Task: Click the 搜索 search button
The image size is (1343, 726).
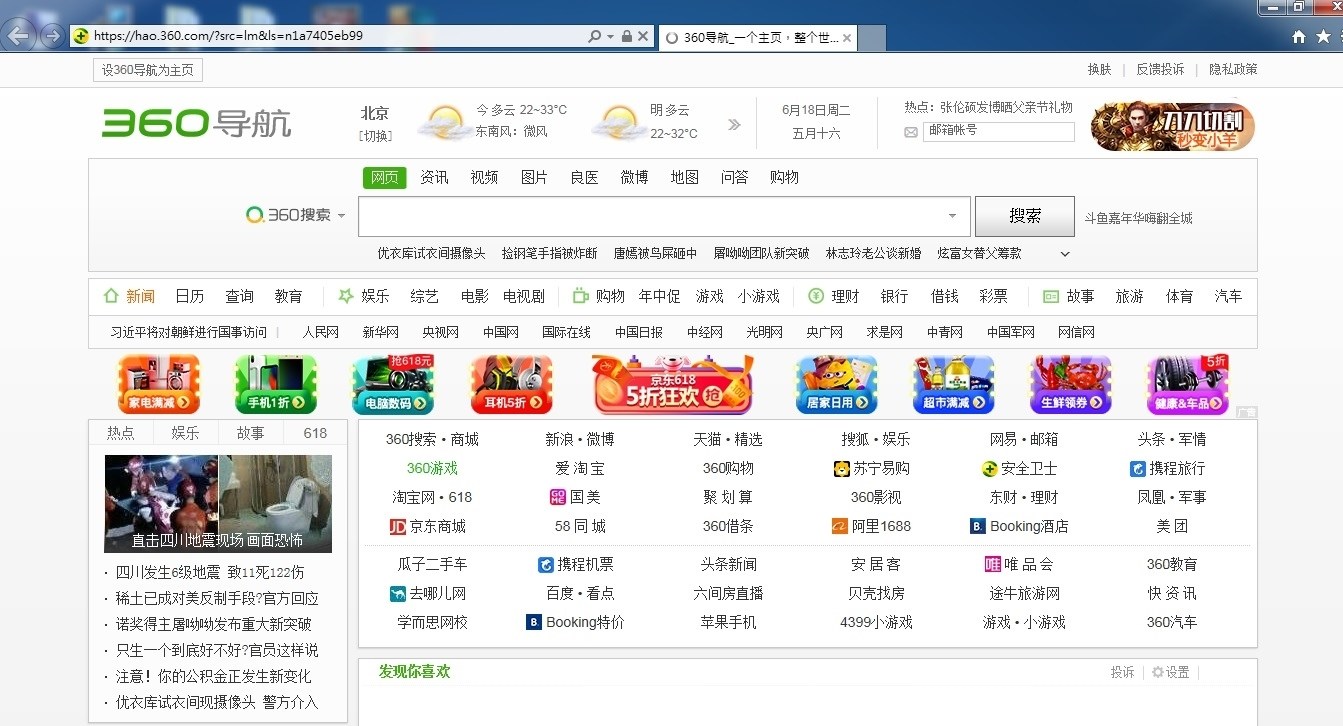Action: pyautogui.click(x=1024, y=215)
